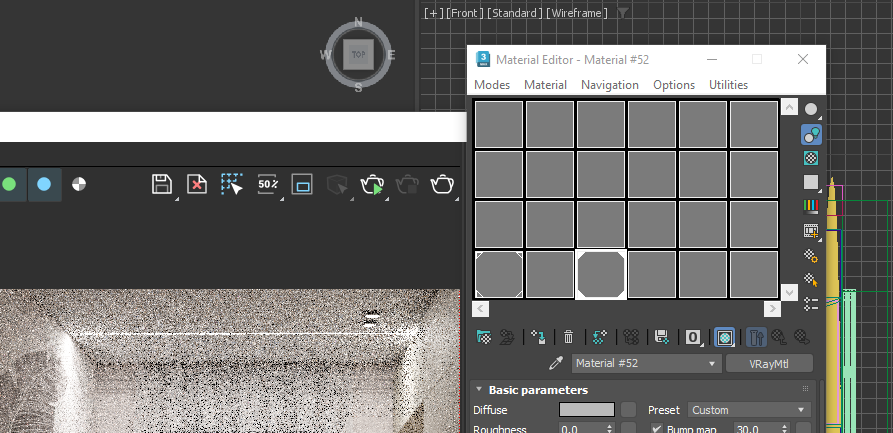Click the Diffuse color swatch

(586, 410)
